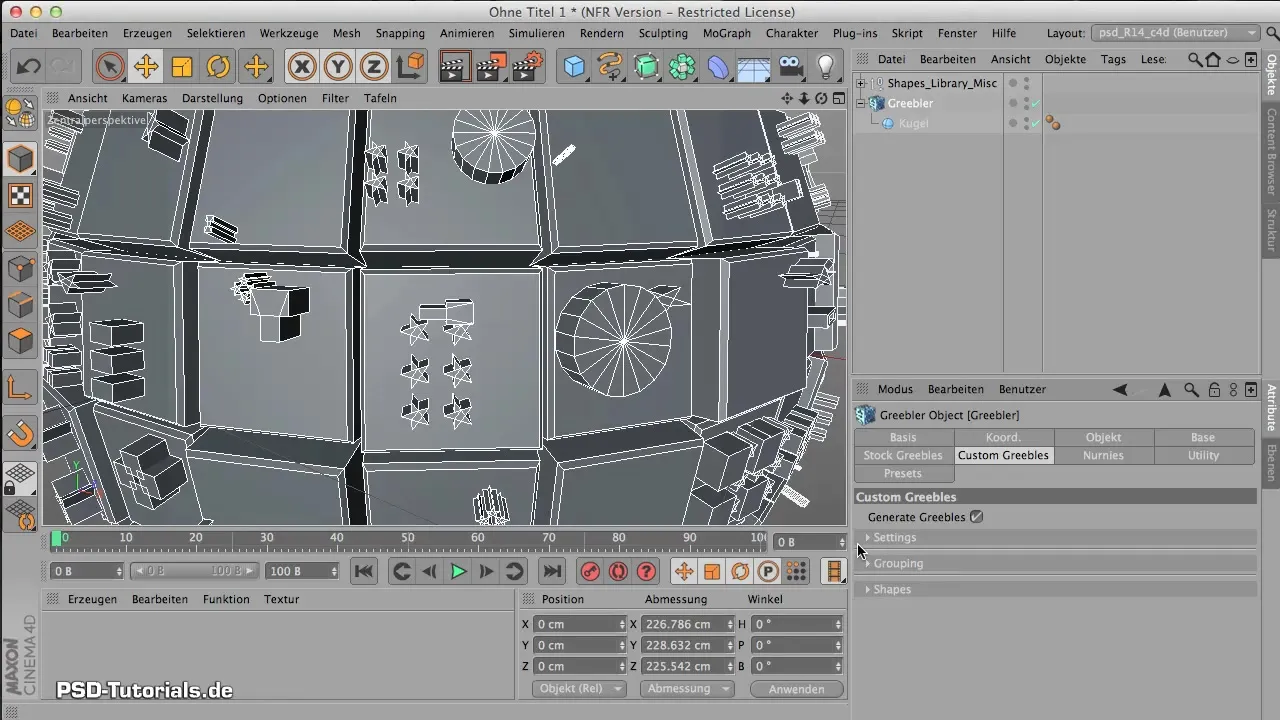Image resolution: width=1280 pixels, height=720 pixels.
Task: Open the Layout dropdown psd_R14_c4d
Action: point(1176,33)
